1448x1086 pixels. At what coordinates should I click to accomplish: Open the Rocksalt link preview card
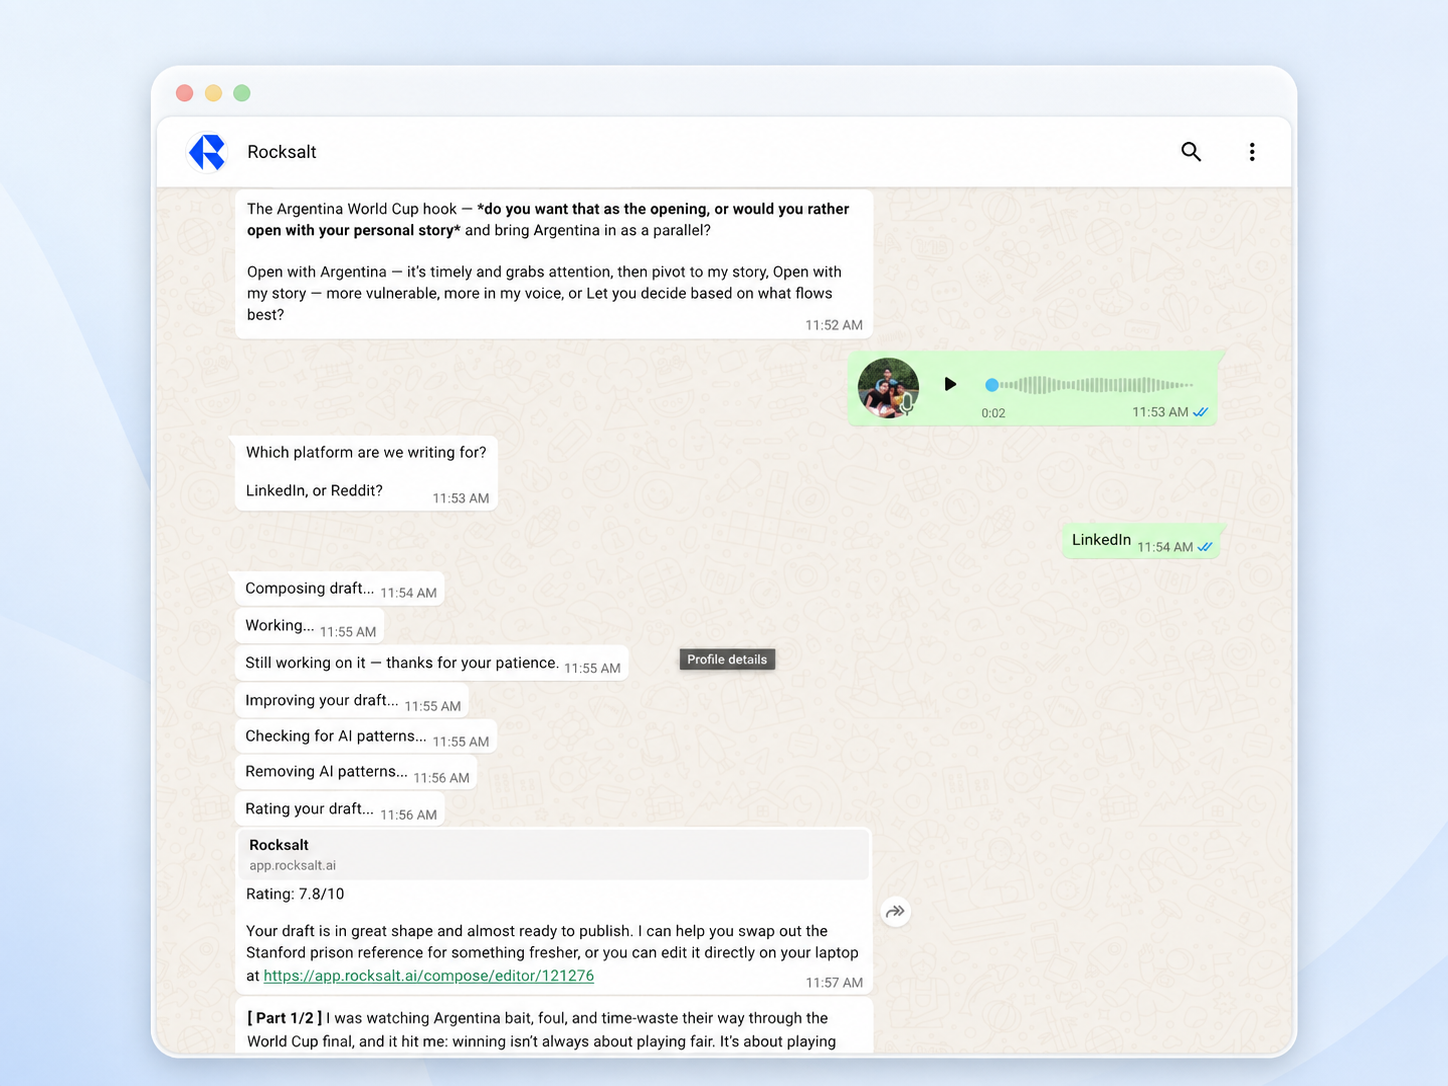pyautogui.click(x=554, y=855)
